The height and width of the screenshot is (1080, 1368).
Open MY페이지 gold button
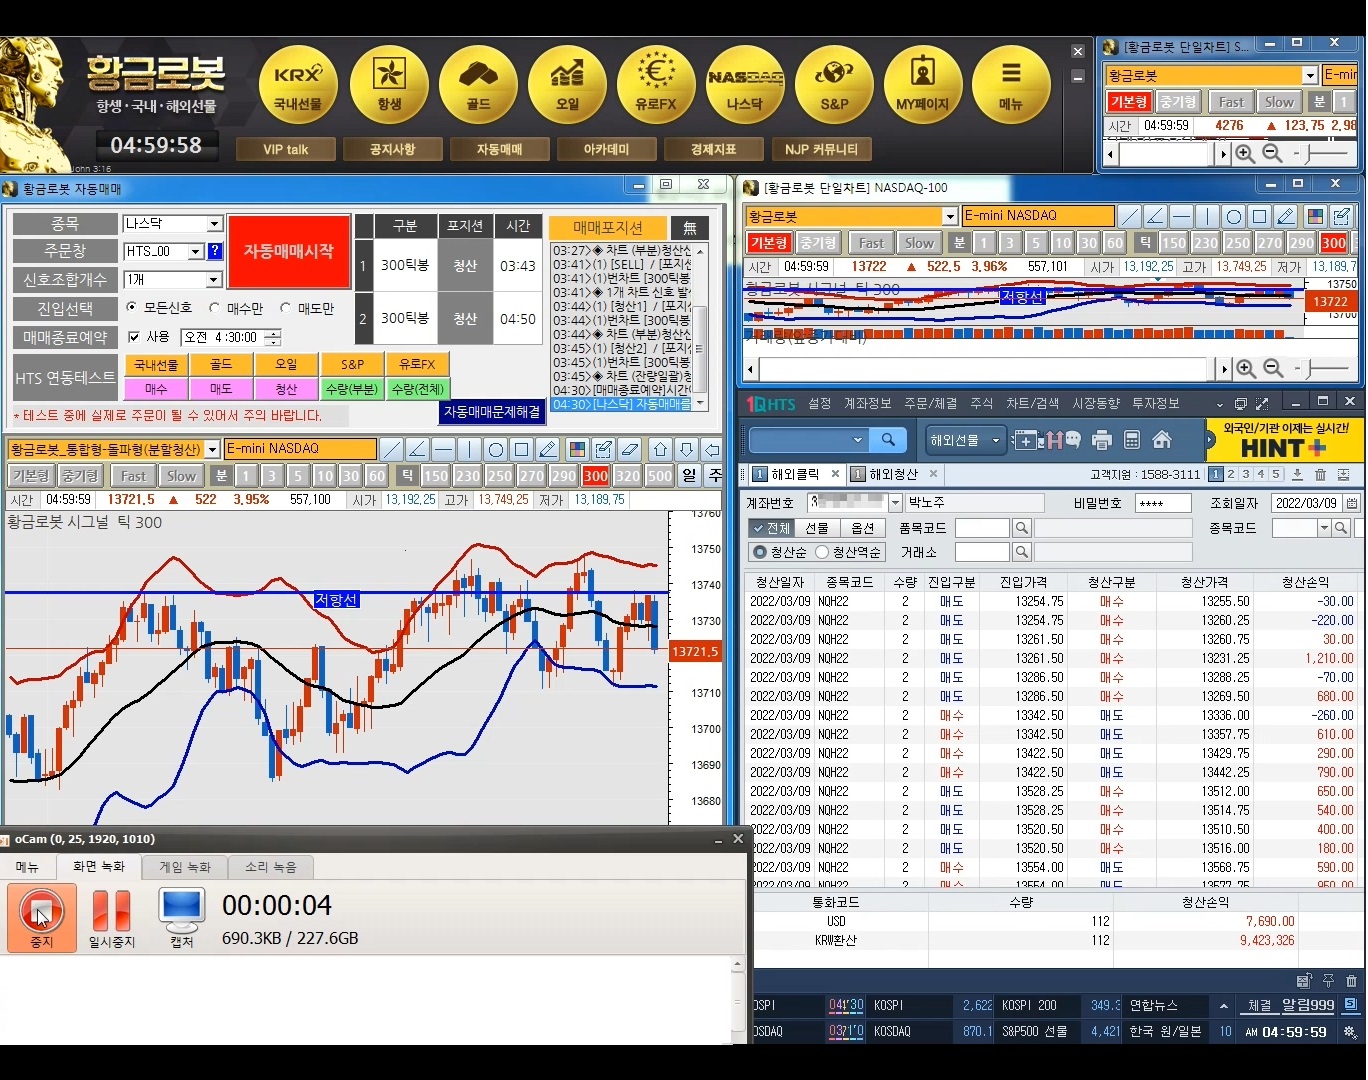coord(923,86)
